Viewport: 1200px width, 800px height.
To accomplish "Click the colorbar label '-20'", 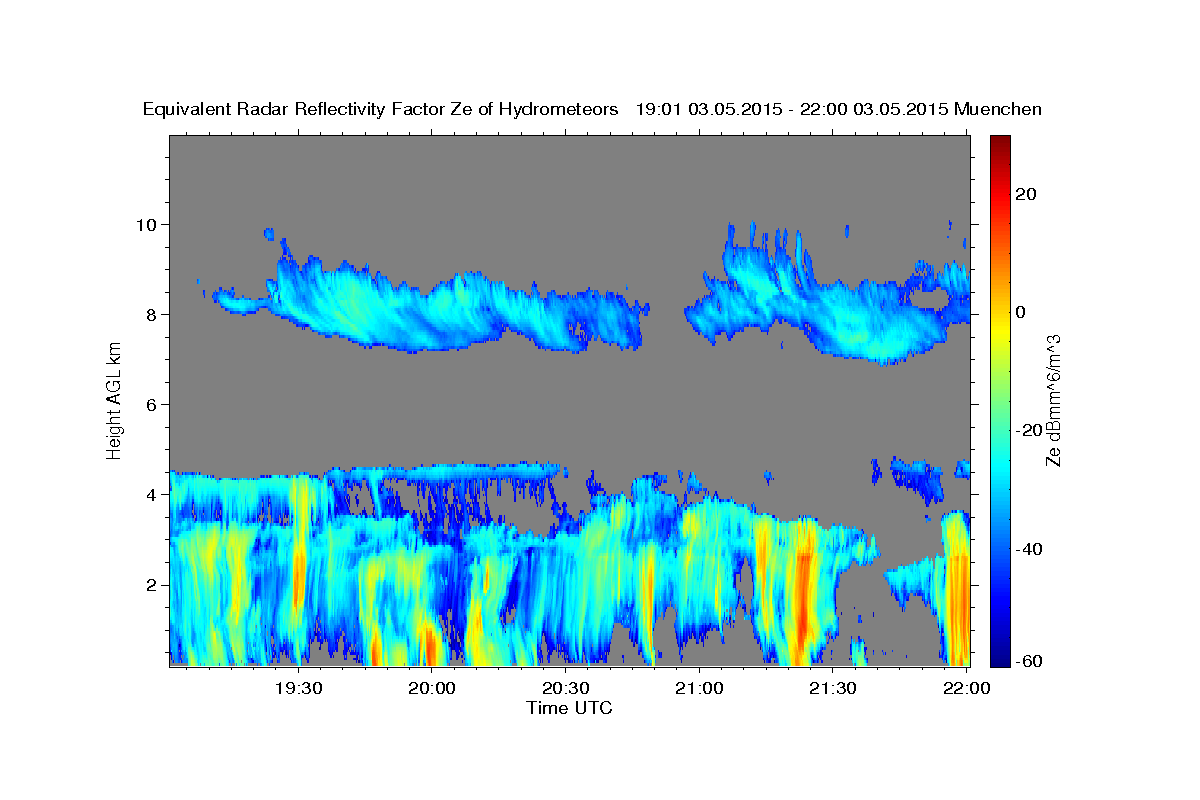I will click(1029, 430).
